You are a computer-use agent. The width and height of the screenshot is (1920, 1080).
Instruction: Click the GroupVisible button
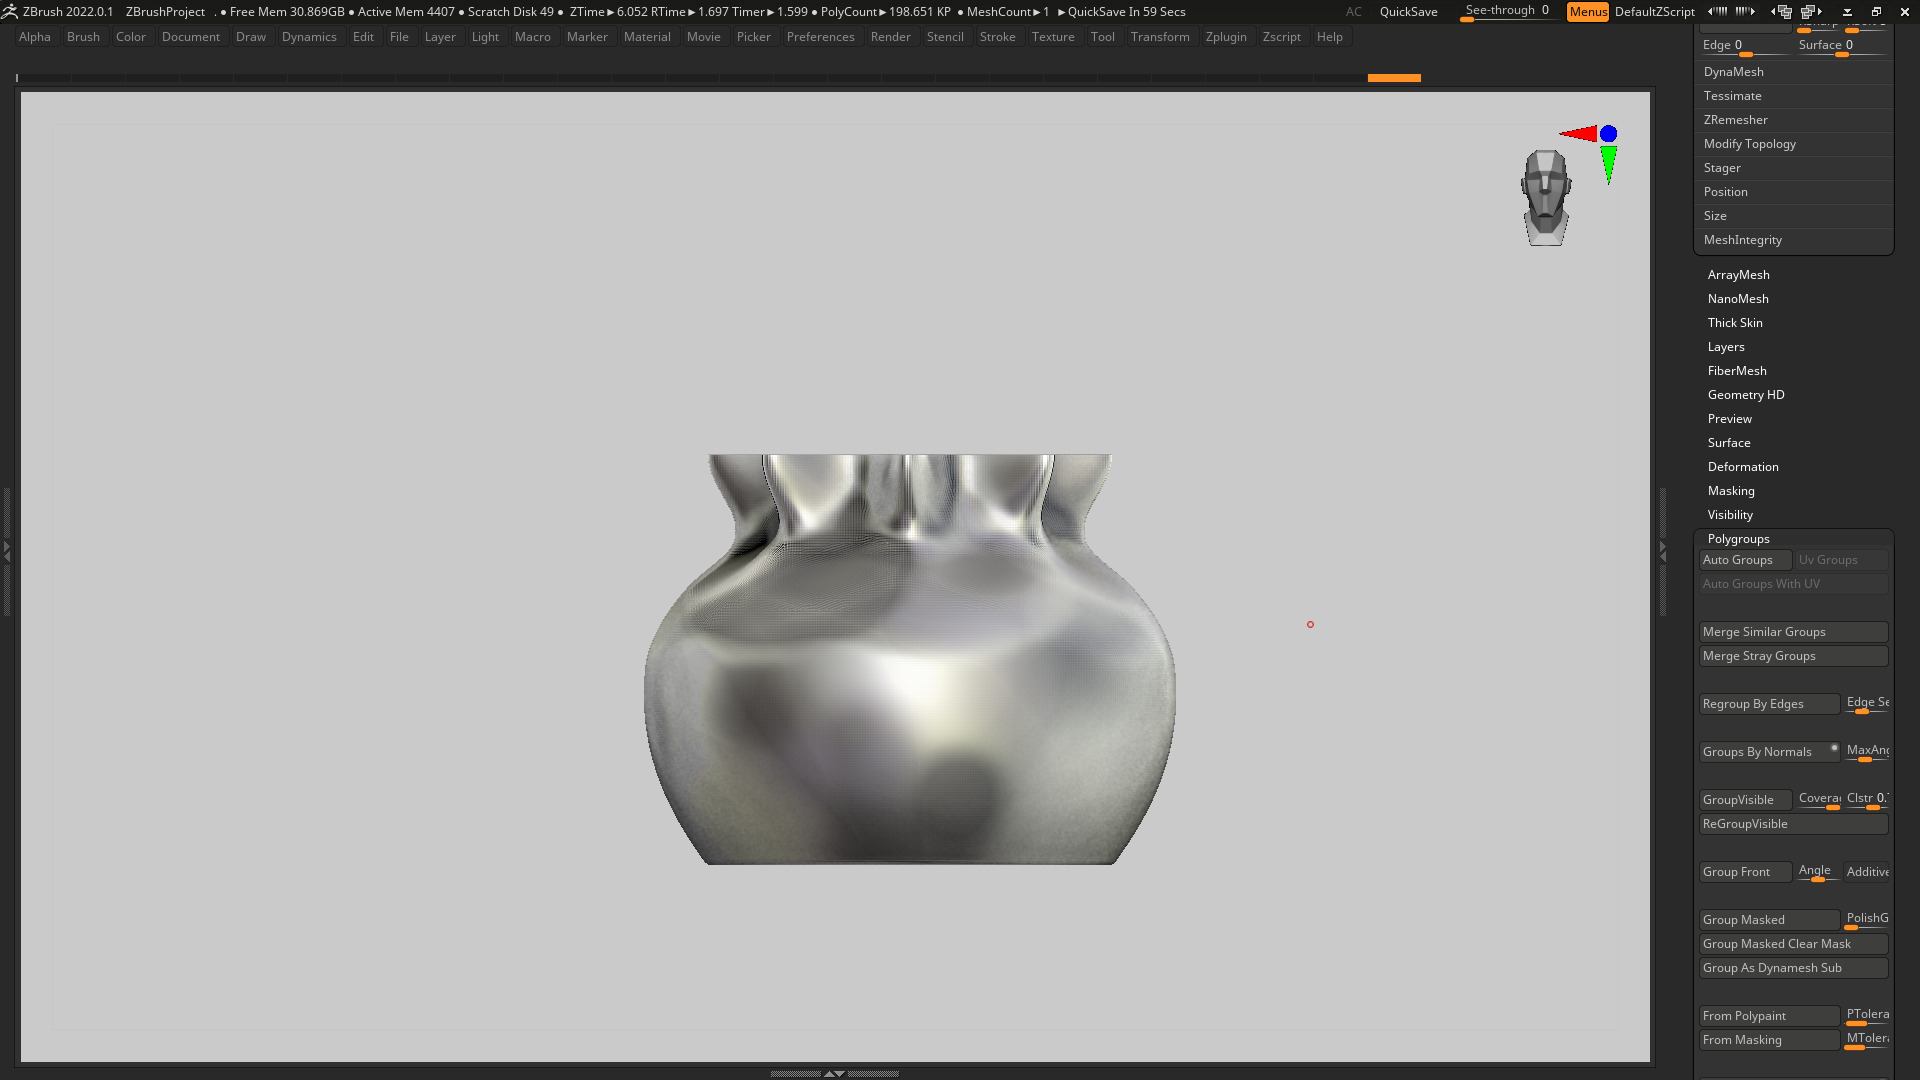point(1745,800)
